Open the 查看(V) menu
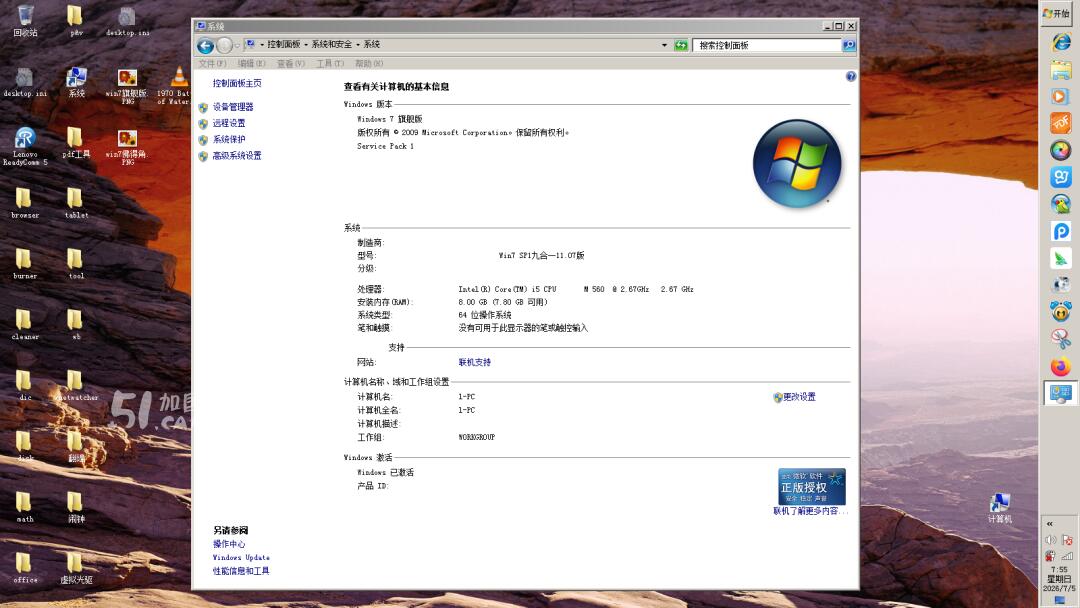 [291, 63]
